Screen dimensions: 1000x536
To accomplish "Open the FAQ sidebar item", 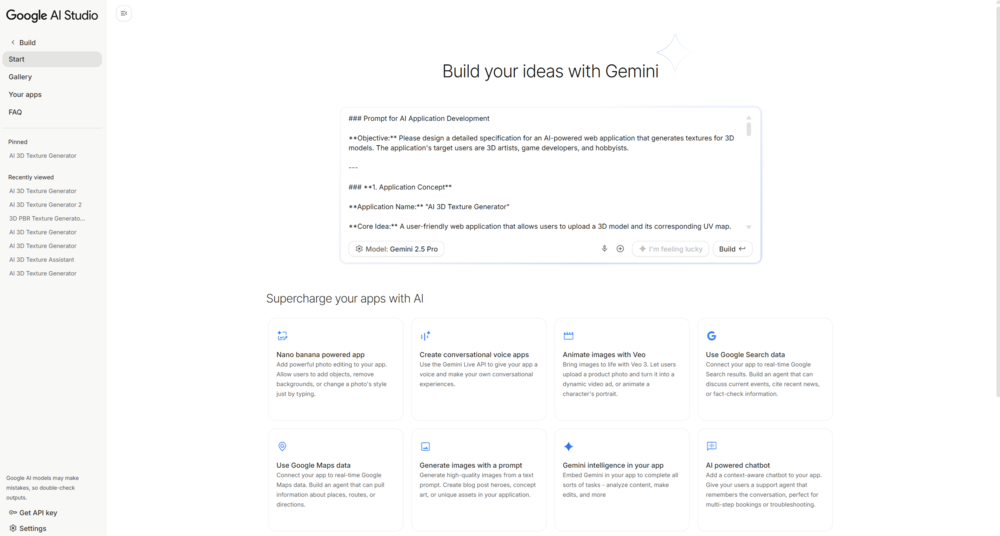I will tap(15, 112).
